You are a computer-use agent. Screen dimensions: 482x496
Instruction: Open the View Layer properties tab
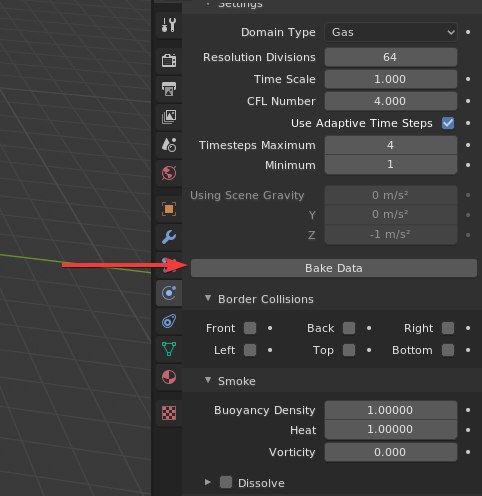(x=169, y=117)
